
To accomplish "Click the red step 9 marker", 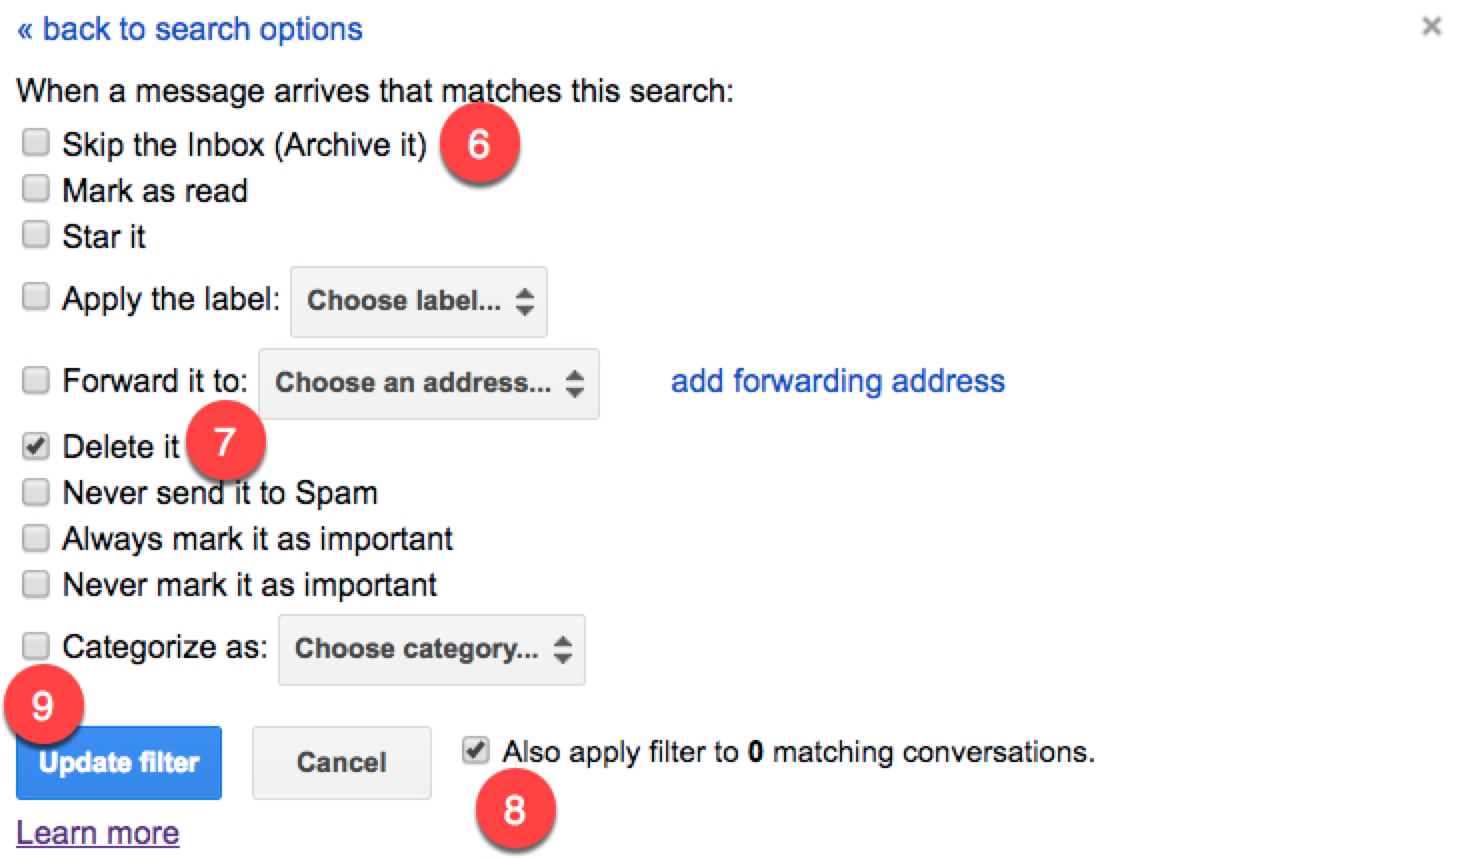I will pyautogui.click(x=43, y=706).
